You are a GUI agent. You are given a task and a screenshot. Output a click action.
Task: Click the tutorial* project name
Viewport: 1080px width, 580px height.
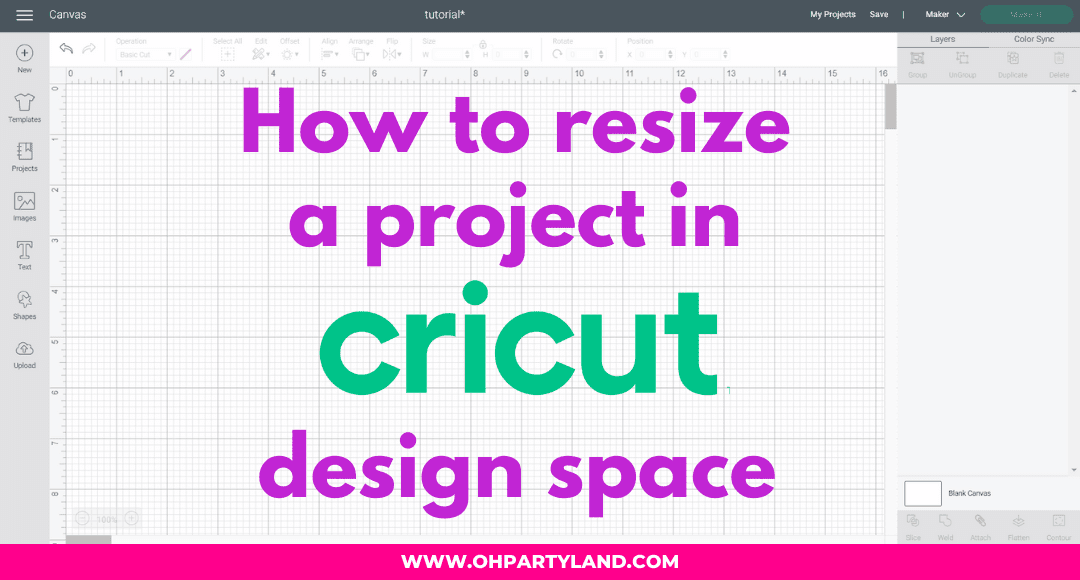pos(444,14)
